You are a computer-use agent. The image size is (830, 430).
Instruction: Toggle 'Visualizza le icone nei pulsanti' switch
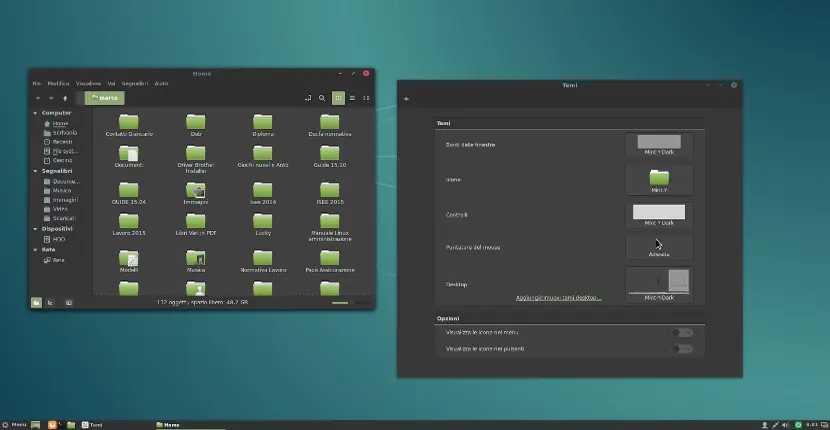point(682,349)
